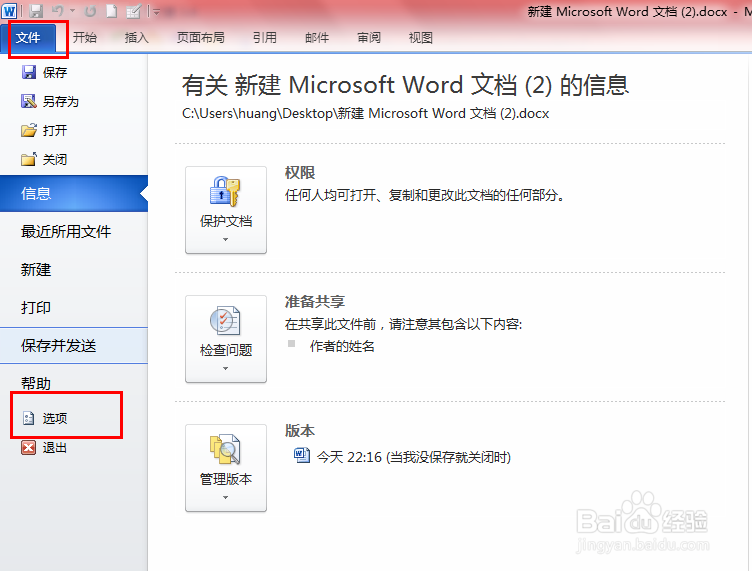This screenshot has height=571, width=752.
Task: Click the document path C:\Users\huang\Desktop text
Action: click(365, 114)
